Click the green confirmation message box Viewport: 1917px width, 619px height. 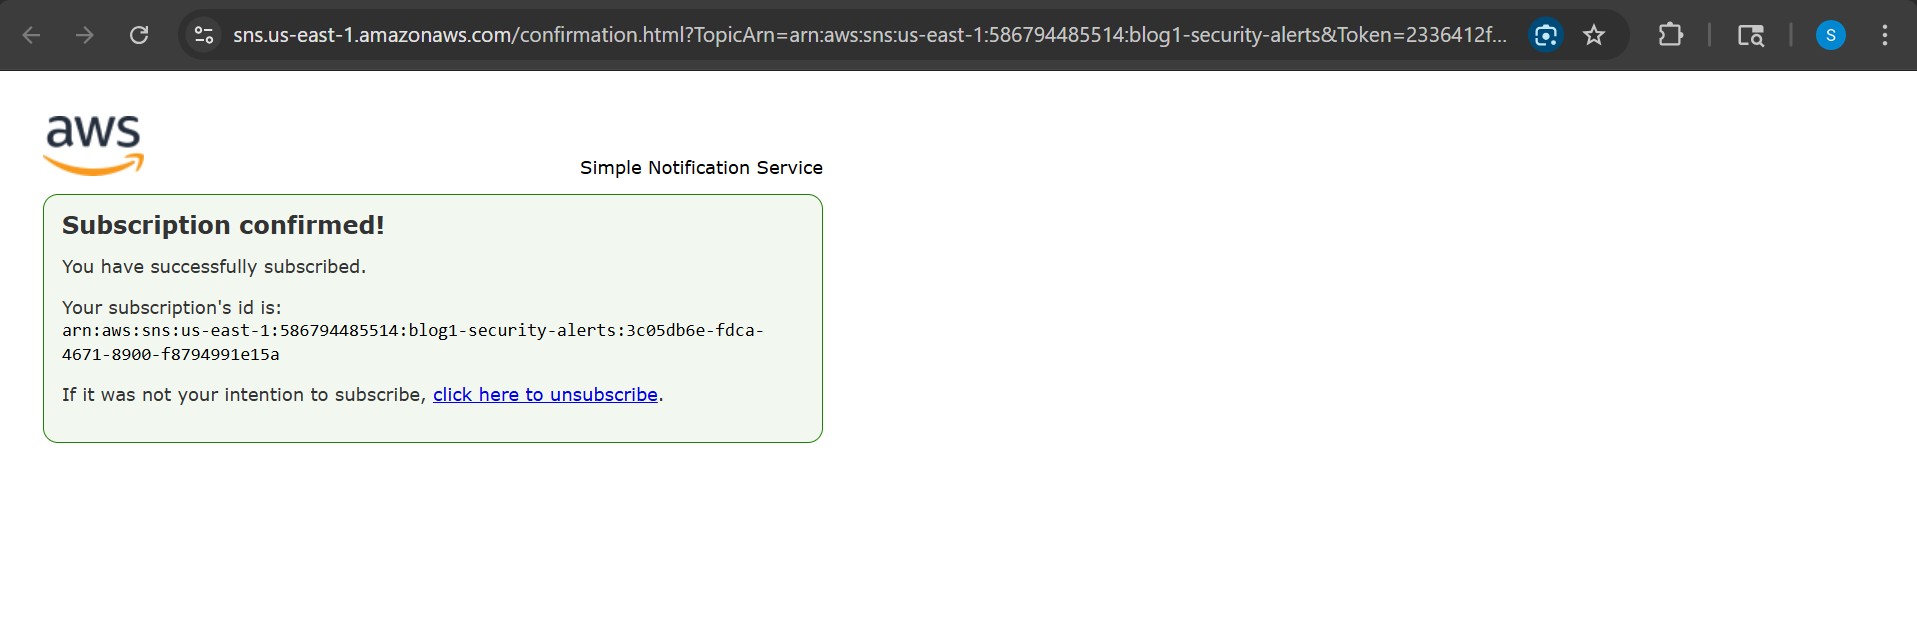point(432,318)
